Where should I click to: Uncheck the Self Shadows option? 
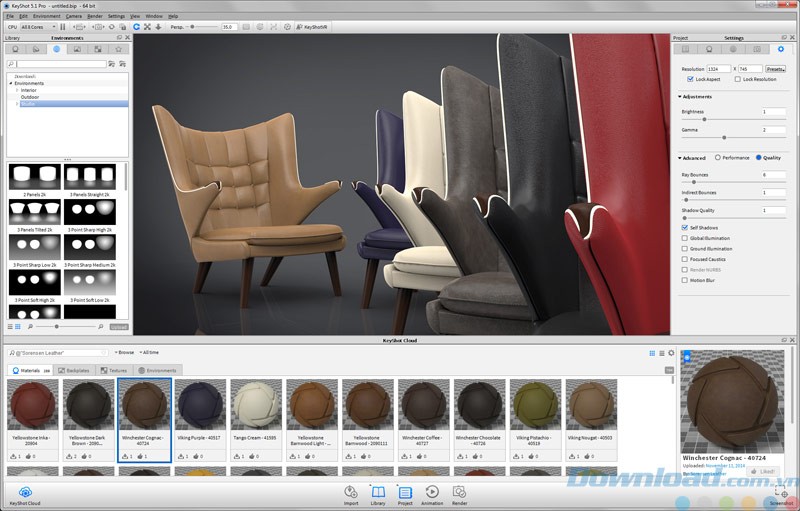(685, 228)
